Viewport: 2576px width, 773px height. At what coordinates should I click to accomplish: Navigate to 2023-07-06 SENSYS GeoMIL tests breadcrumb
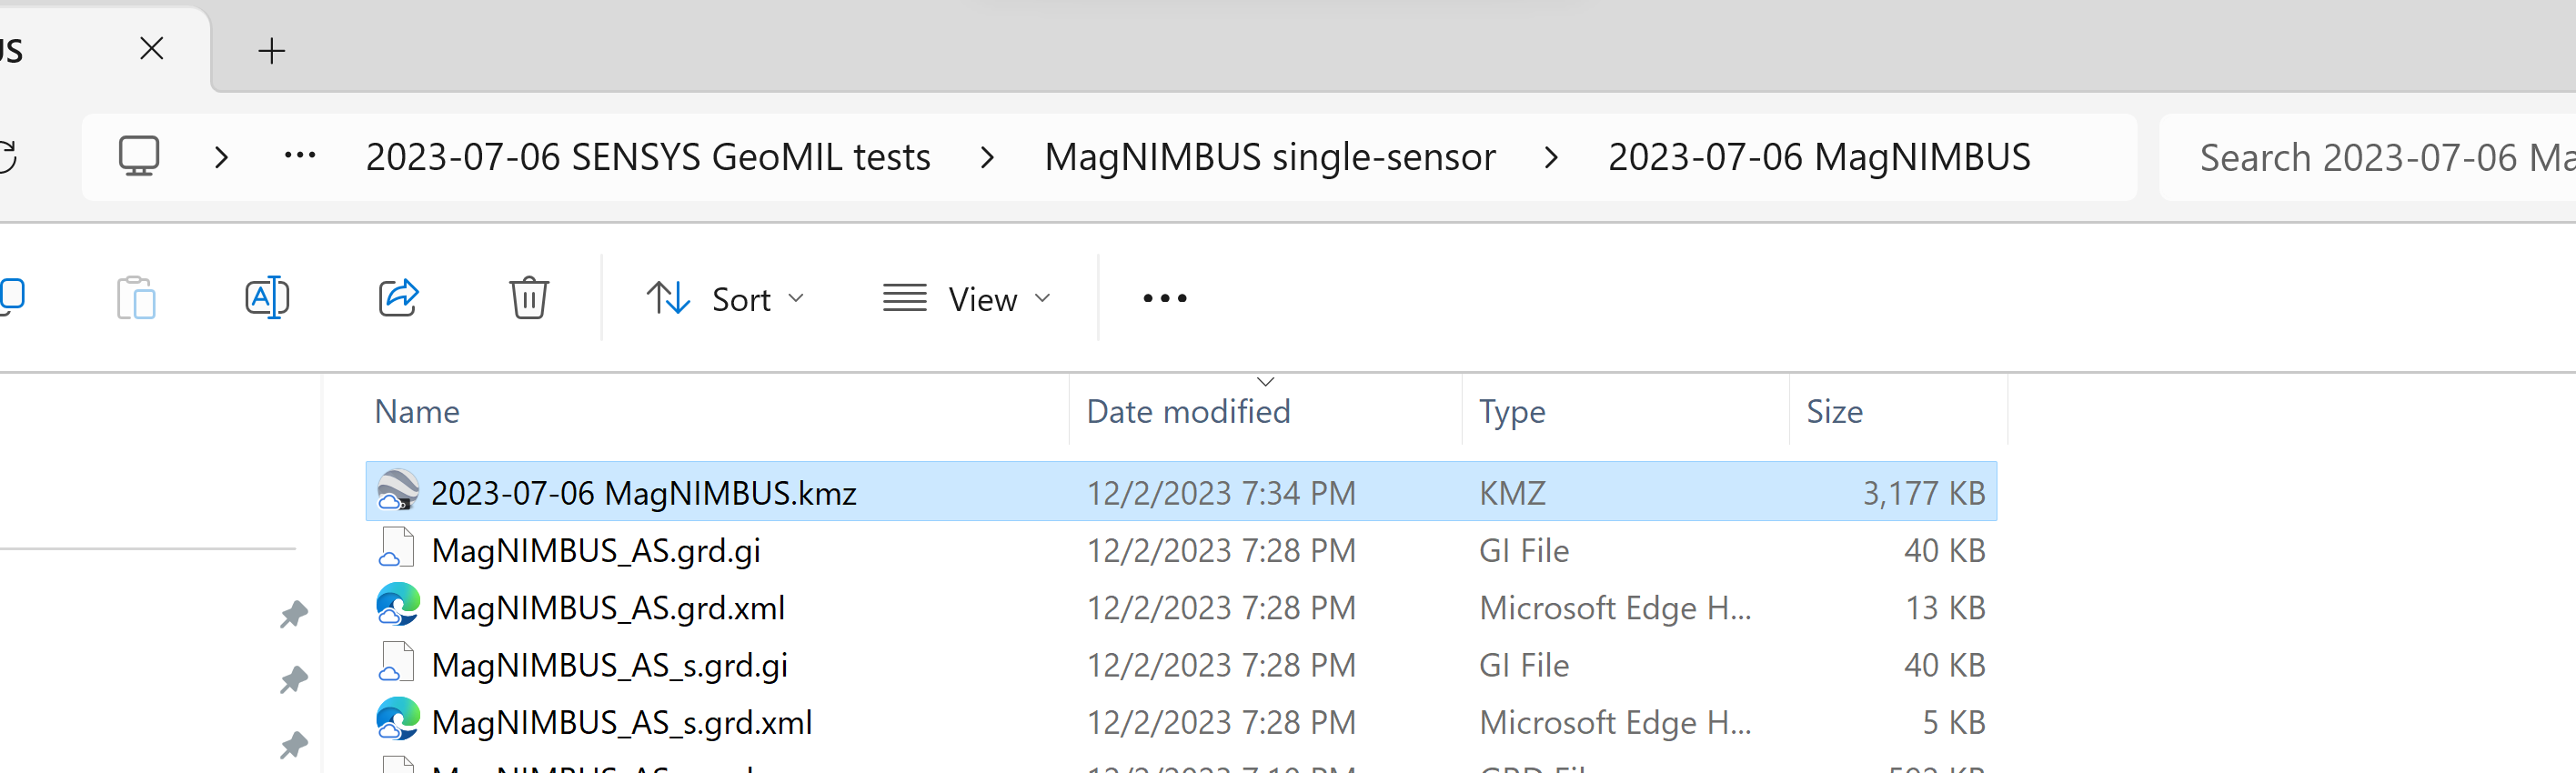tap(648, 157)
